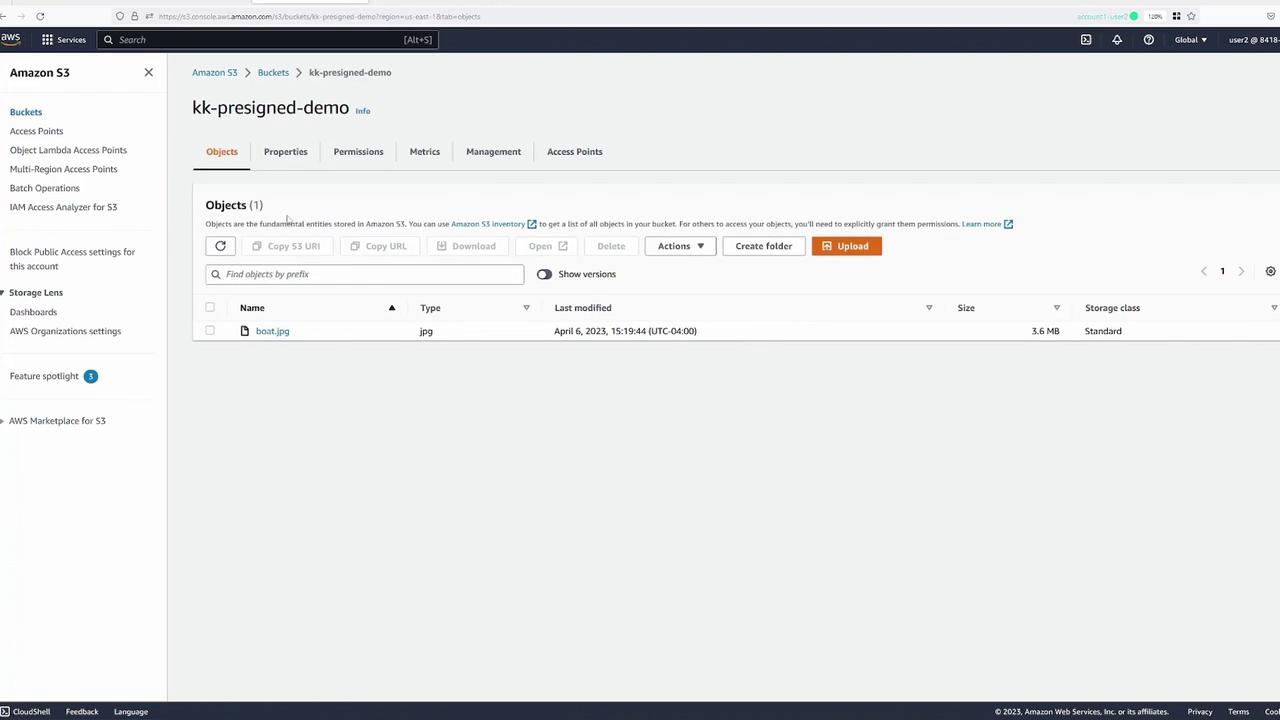Click the AWS logo home icon
The image size is (1280, 720).
pos(10,39)
